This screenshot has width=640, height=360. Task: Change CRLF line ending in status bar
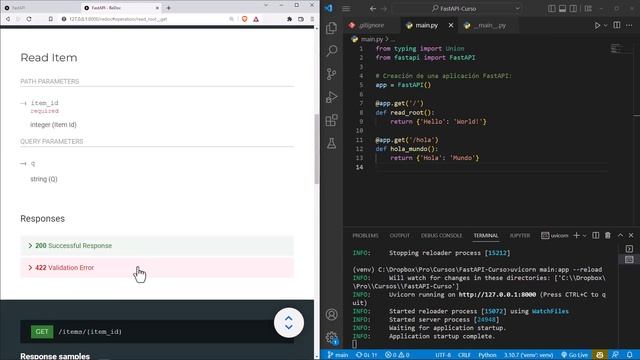click(x=464, y=355)
